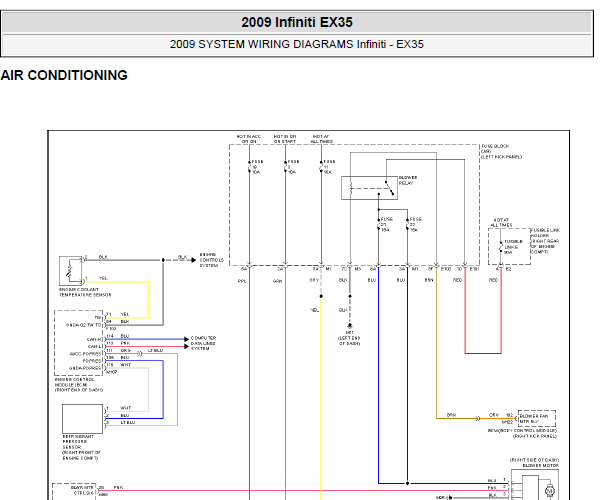Image resolution: width=600 pixels, height=500 pixels.
Task: Click the engine coolant temperature sensor symbol
Action: pos(70,271)
